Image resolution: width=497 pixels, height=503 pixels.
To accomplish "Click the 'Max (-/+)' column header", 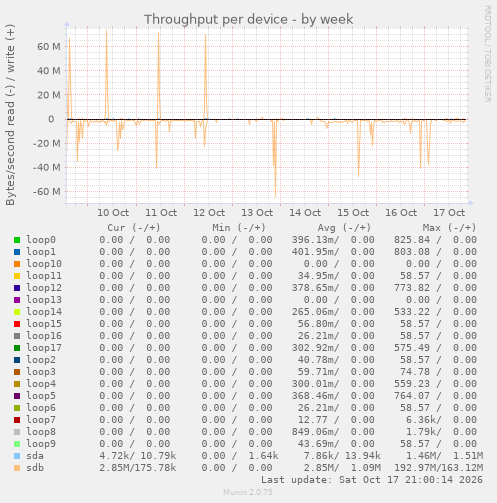I will (x=449, y=228).
